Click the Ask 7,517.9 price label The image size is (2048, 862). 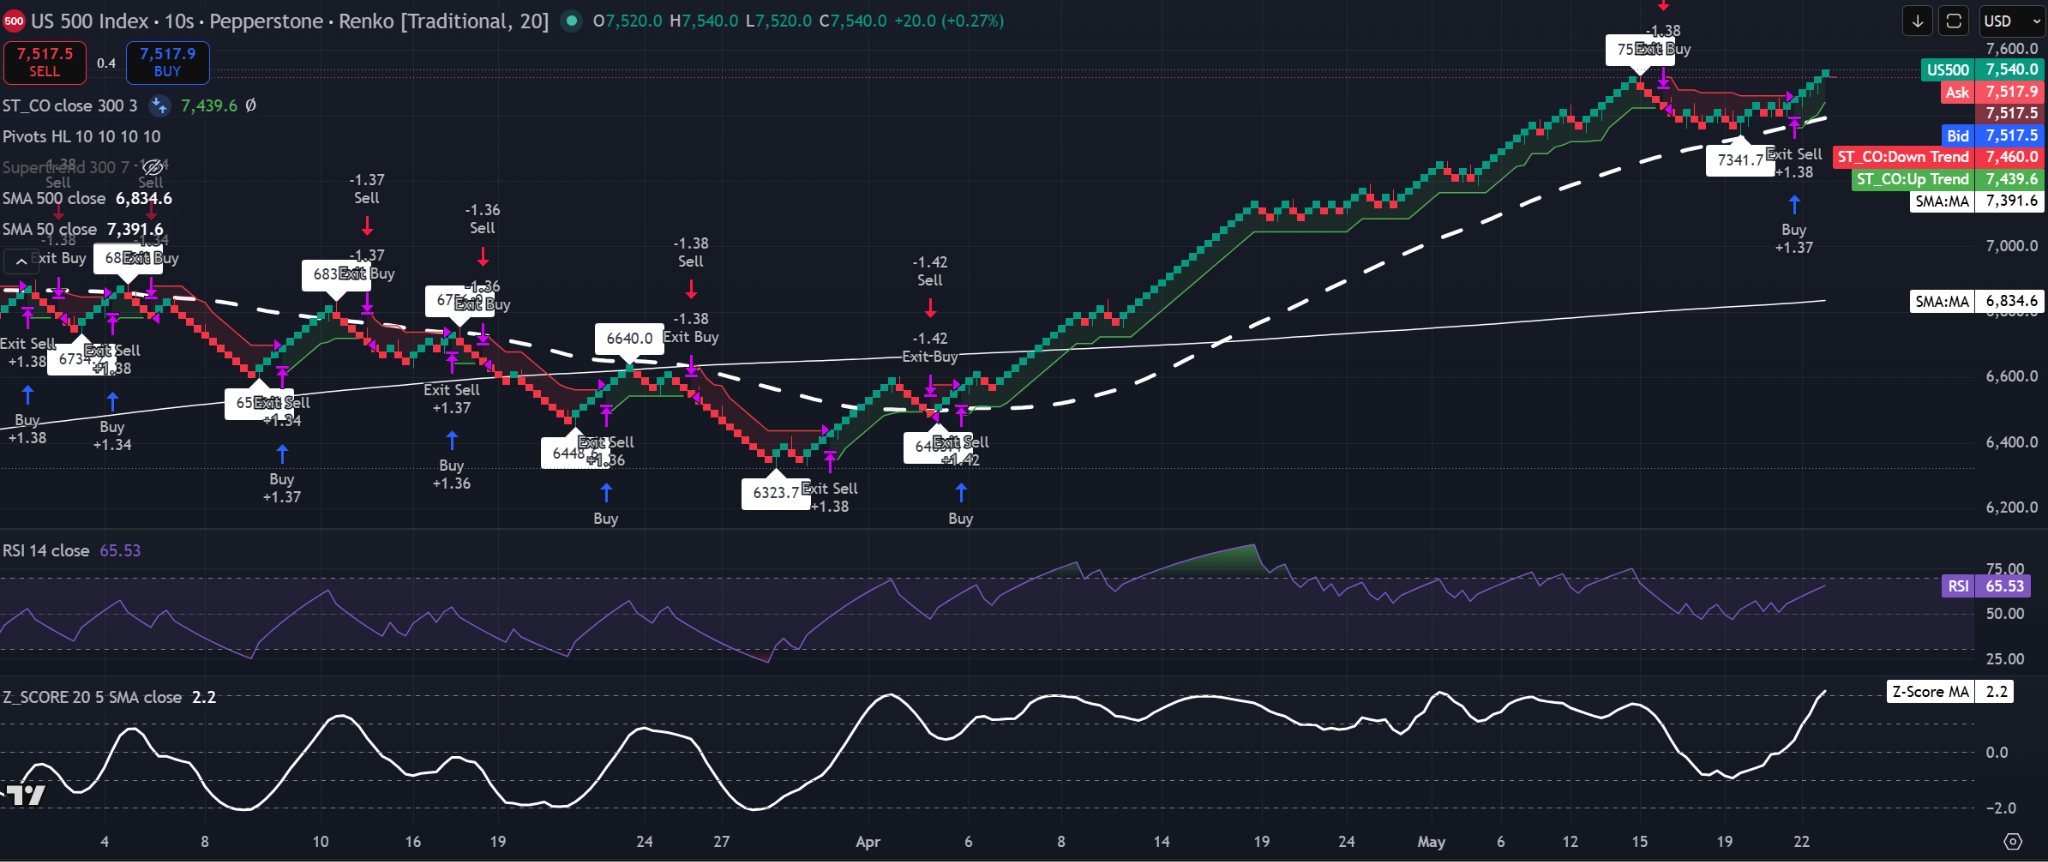point(1992,92)
